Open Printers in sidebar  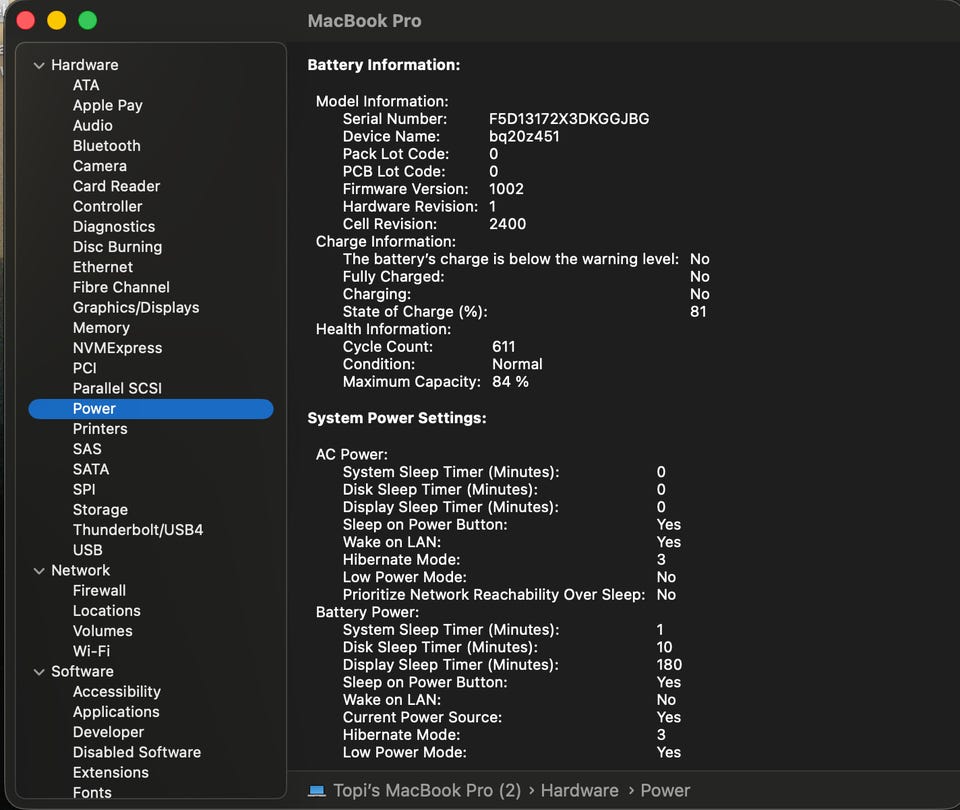click(x=100, y=429)
